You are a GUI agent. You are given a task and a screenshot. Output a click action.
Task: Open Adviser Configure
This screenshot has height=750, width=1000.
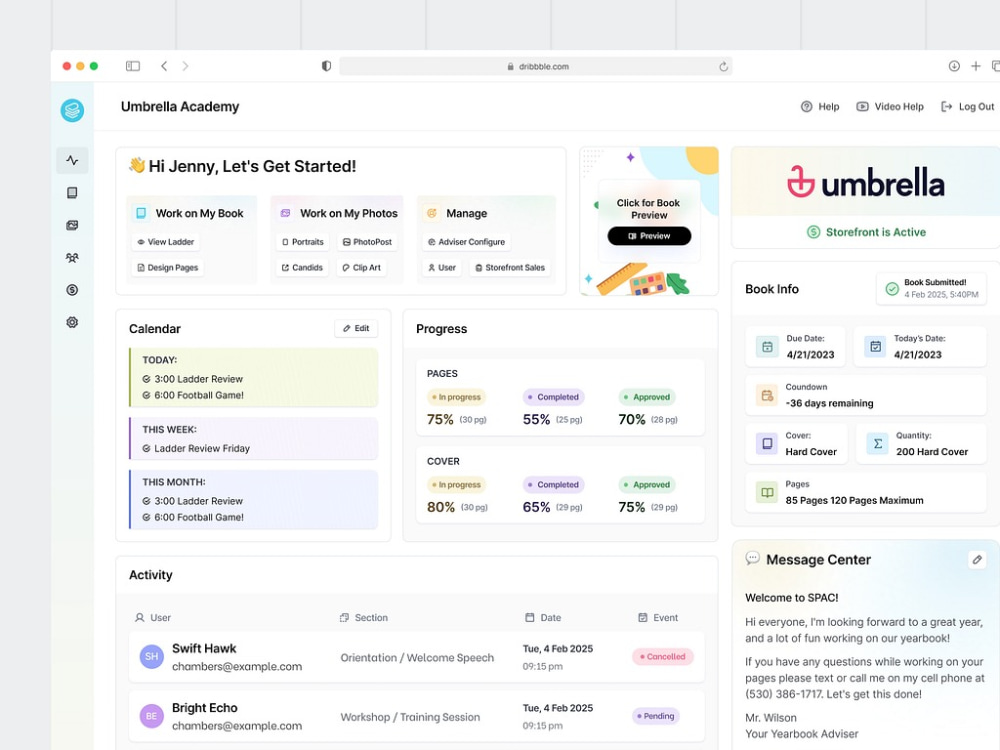(466, 242)
